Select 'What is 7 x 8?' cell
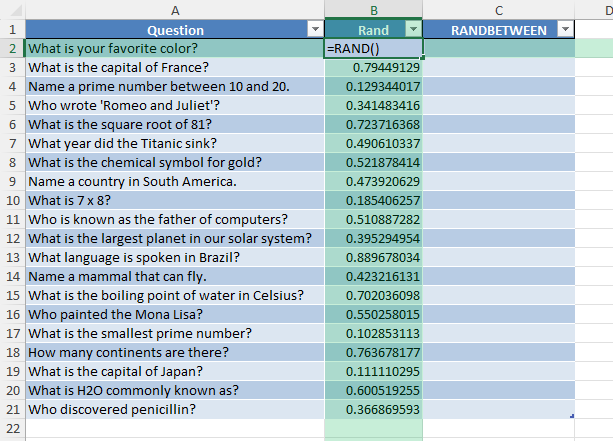Screen dimensions: 613x441 [x=175, y=201]
